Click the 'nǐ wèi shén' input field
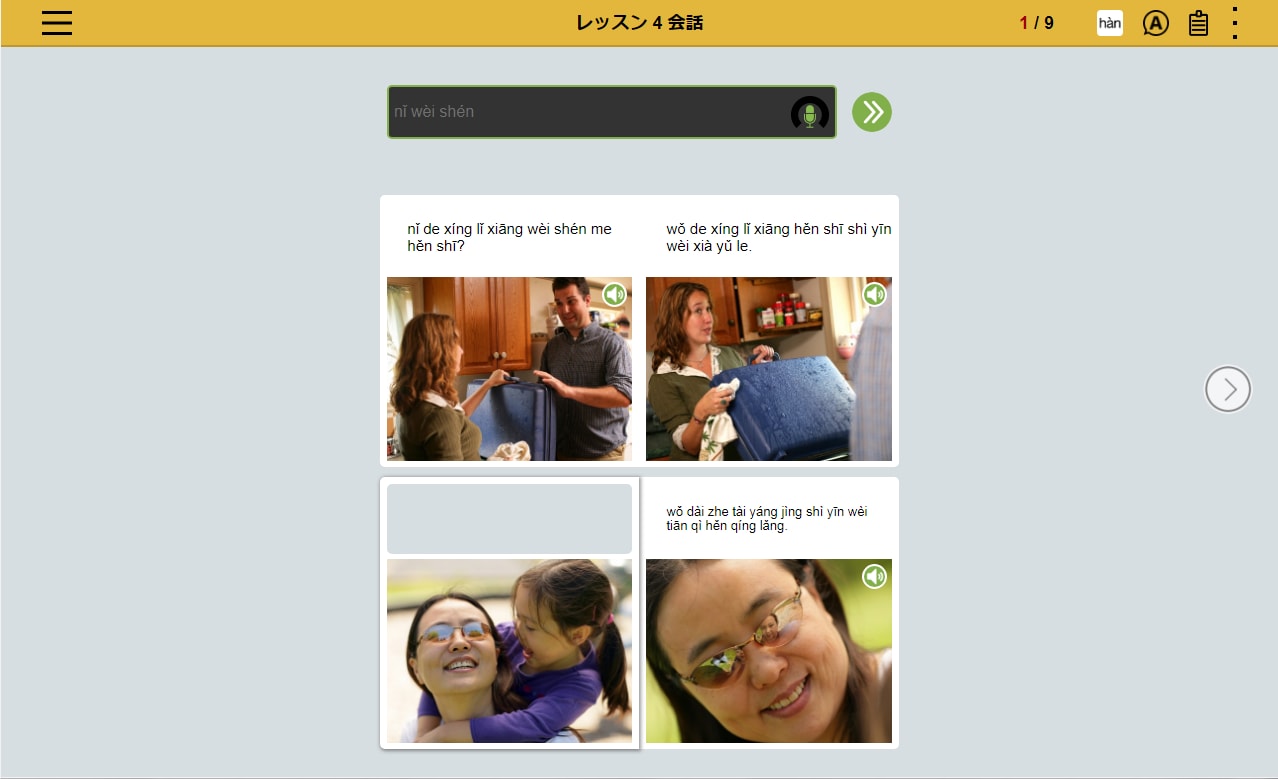The width and height of the screenshot is (1278, 779). 585,112
